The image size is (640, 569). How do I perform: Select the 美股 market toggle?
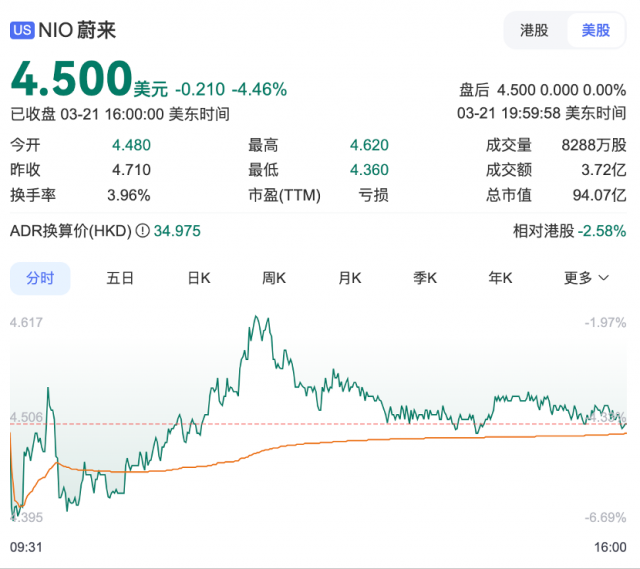pyautogui.click(x=596, y=30)
